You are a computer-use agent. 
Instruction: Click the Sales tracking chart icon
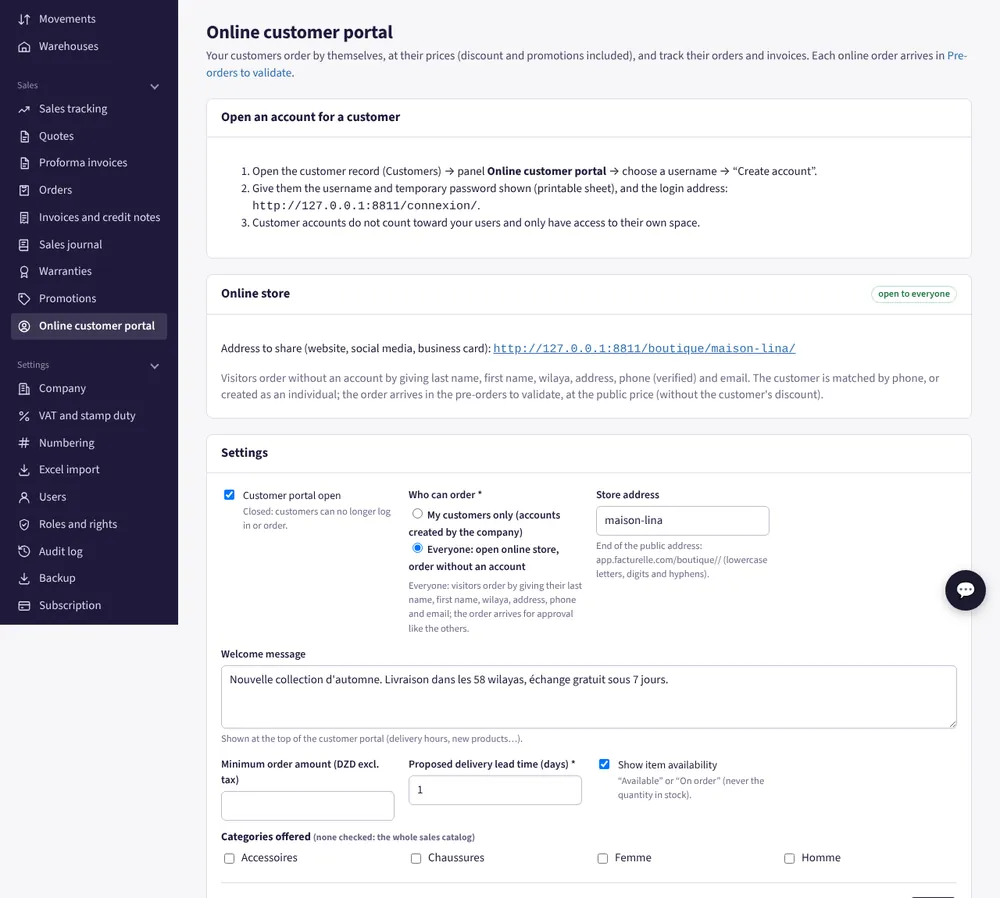tap(24, 109)
